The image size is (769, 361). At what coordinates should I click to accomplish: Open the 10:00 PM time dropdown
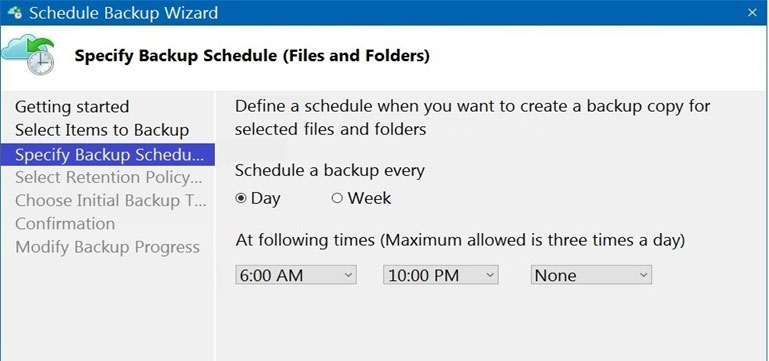(x=440, y=275)
